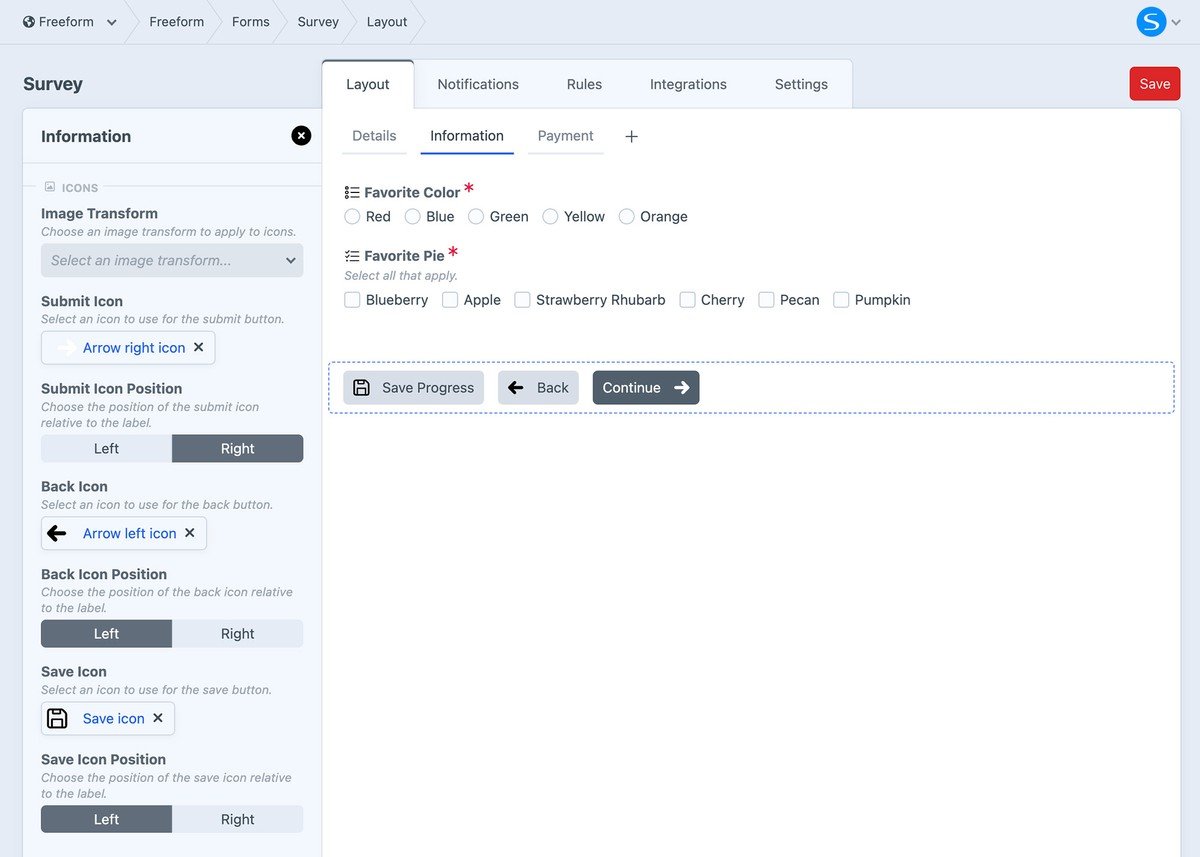Select the Yellow radio option
1200x857 pixels.
[x=550, y=216]
